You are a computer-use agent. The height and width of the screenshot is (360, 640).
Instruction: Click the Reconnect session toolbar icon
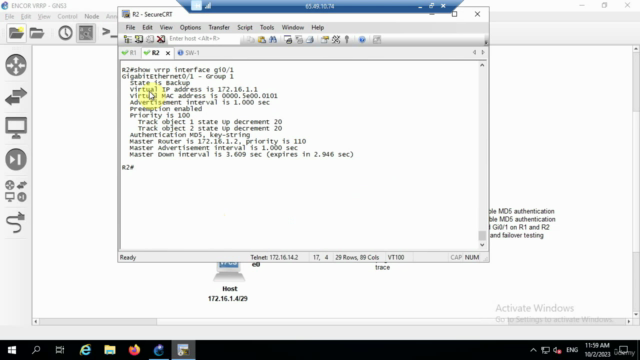point(150,39)
